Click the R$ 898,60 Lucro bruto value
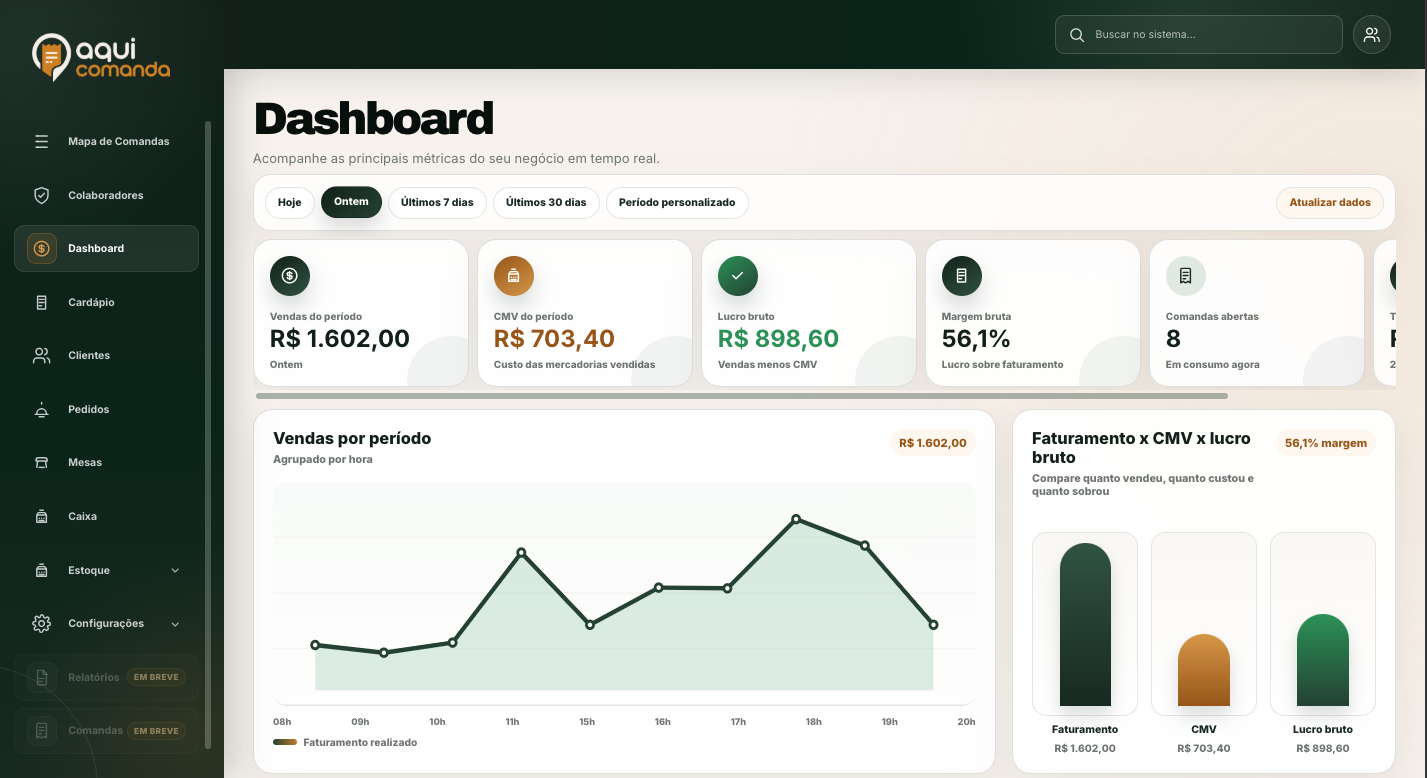This screenshot has width=1427, height=778. 778,339
